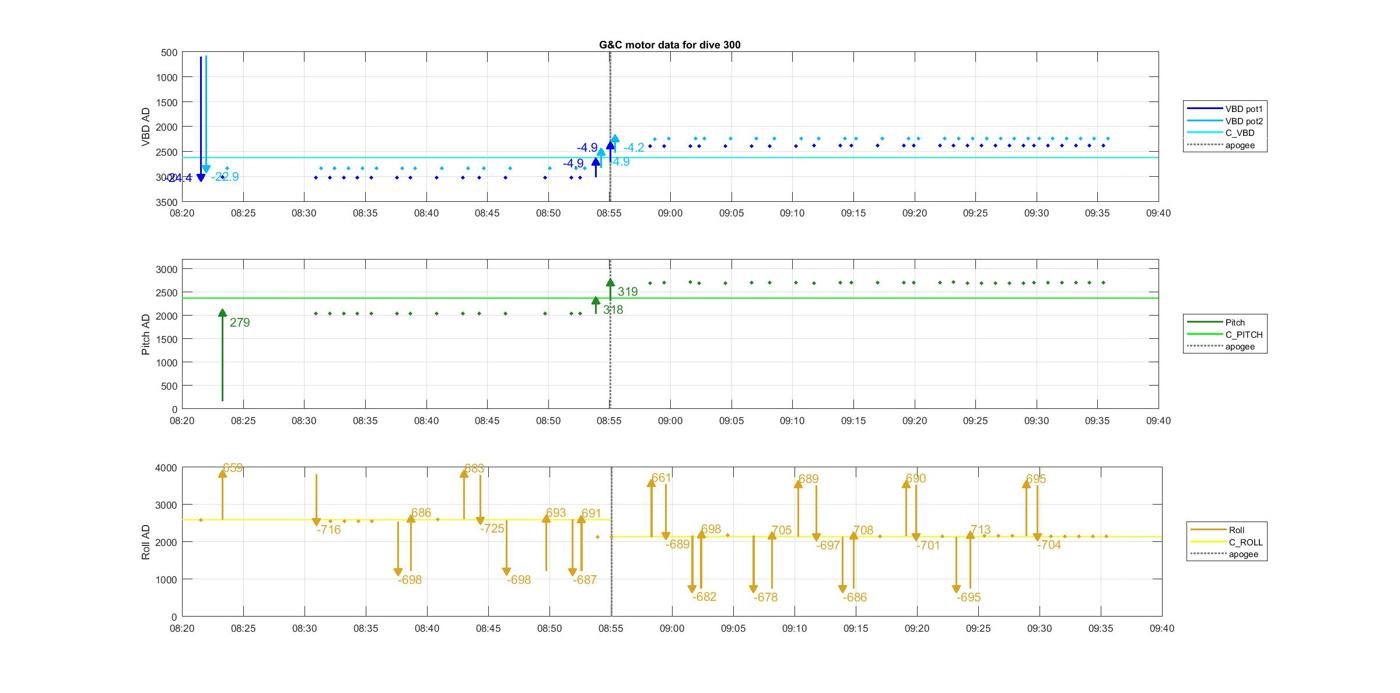Click the '690' roll label
Image resolution: width=1400 pixels, height=693 pixels.
[916, 479]
